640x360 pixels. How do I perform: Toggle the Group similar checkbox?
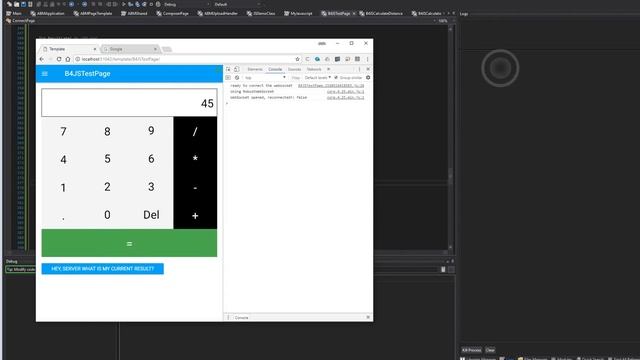point(336,78)
